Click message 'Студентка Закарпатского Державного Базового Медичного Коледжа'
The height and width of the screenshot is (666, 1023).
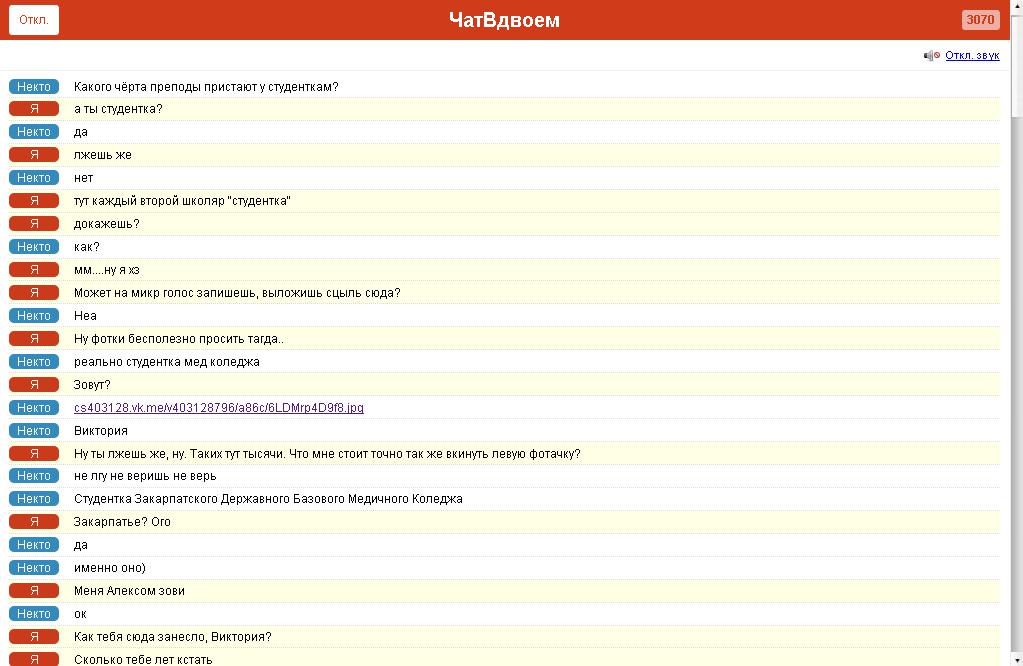[x=268, y=499]
